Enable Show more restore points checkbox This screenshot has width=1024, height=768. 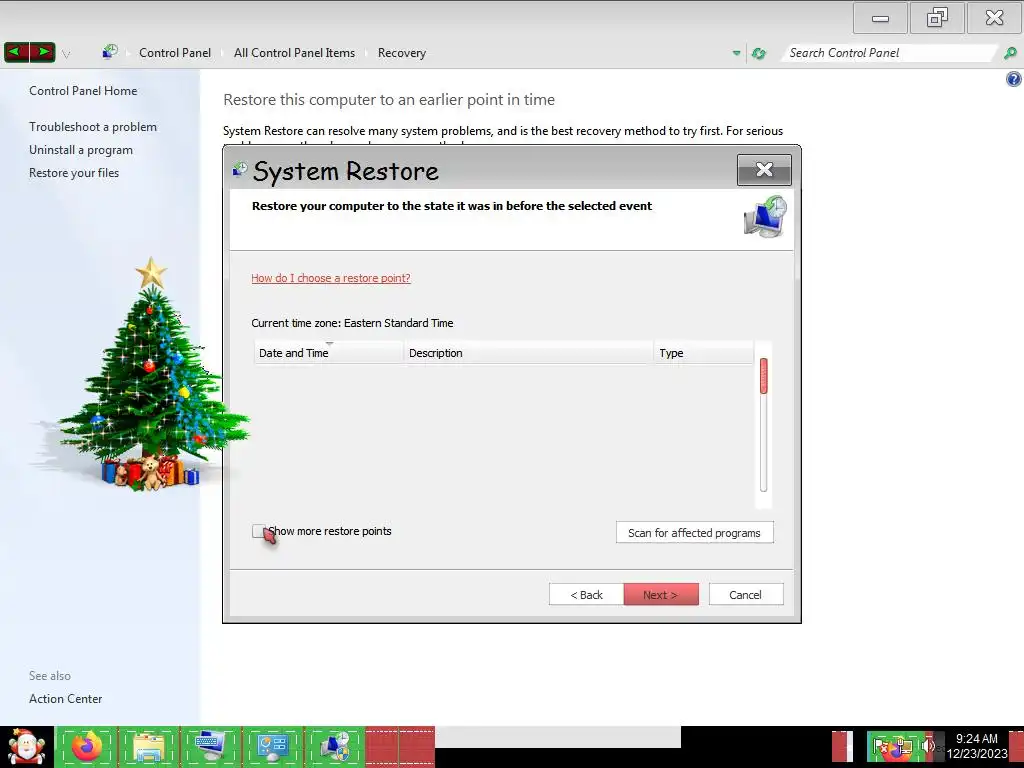259,531
